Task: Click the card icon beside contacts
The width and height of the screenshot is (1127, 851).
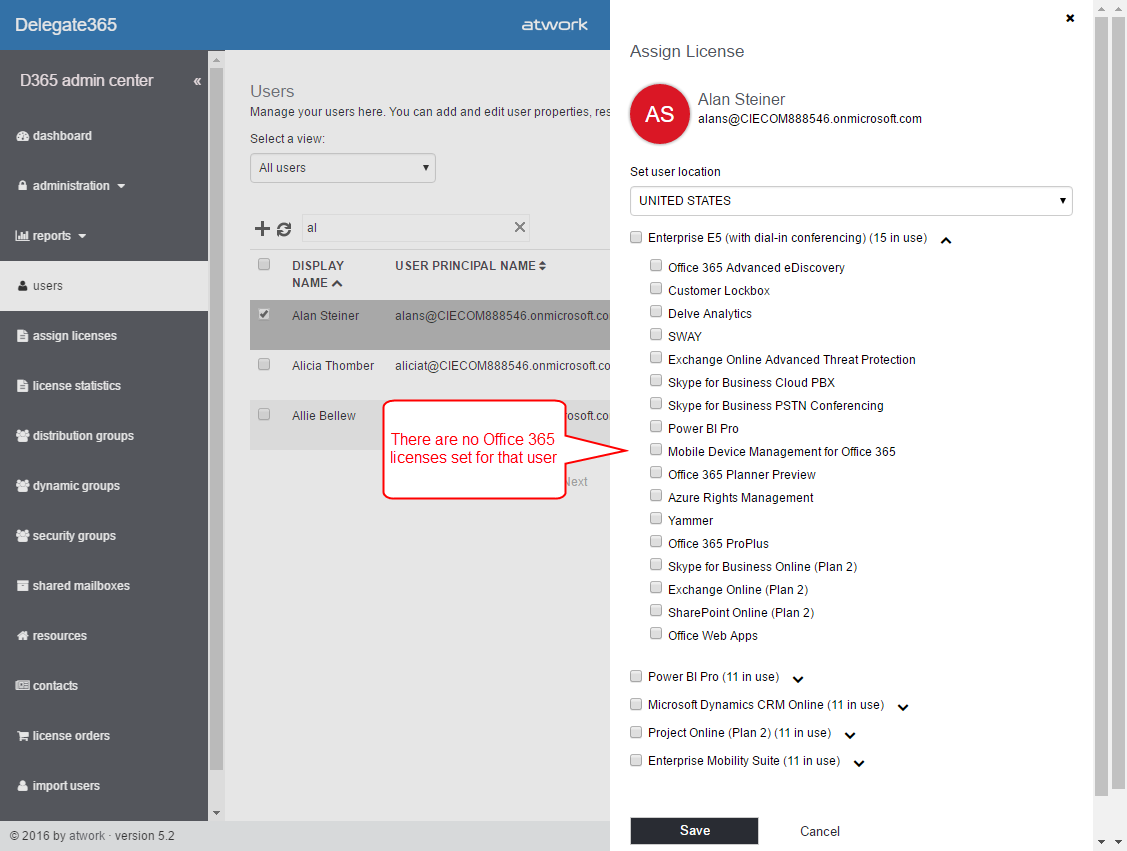Action: (x=23, y=686)
